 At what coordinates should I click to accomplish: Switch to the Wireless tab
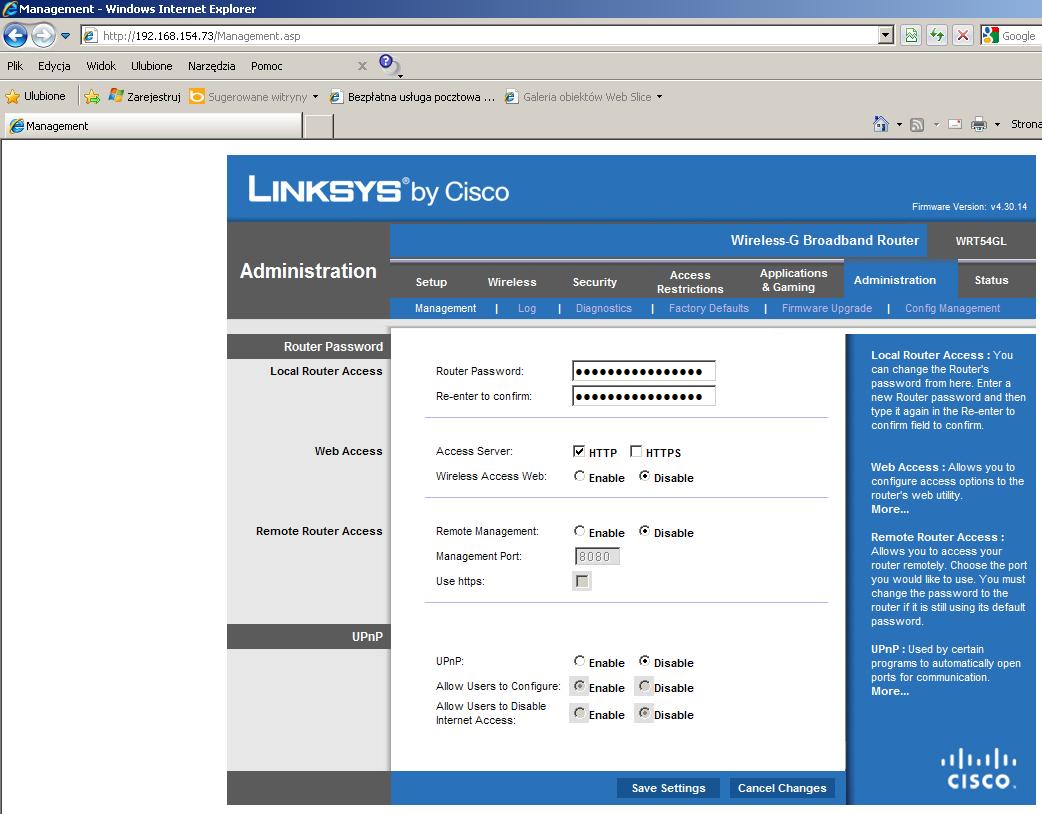point(512,282)
